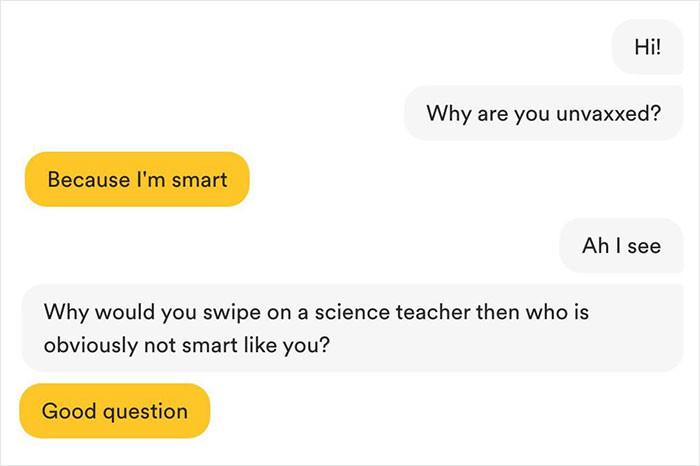Screen dimensions: 700x466
Task: Click the word "Good" in the last reply
Action: point(65,411)
